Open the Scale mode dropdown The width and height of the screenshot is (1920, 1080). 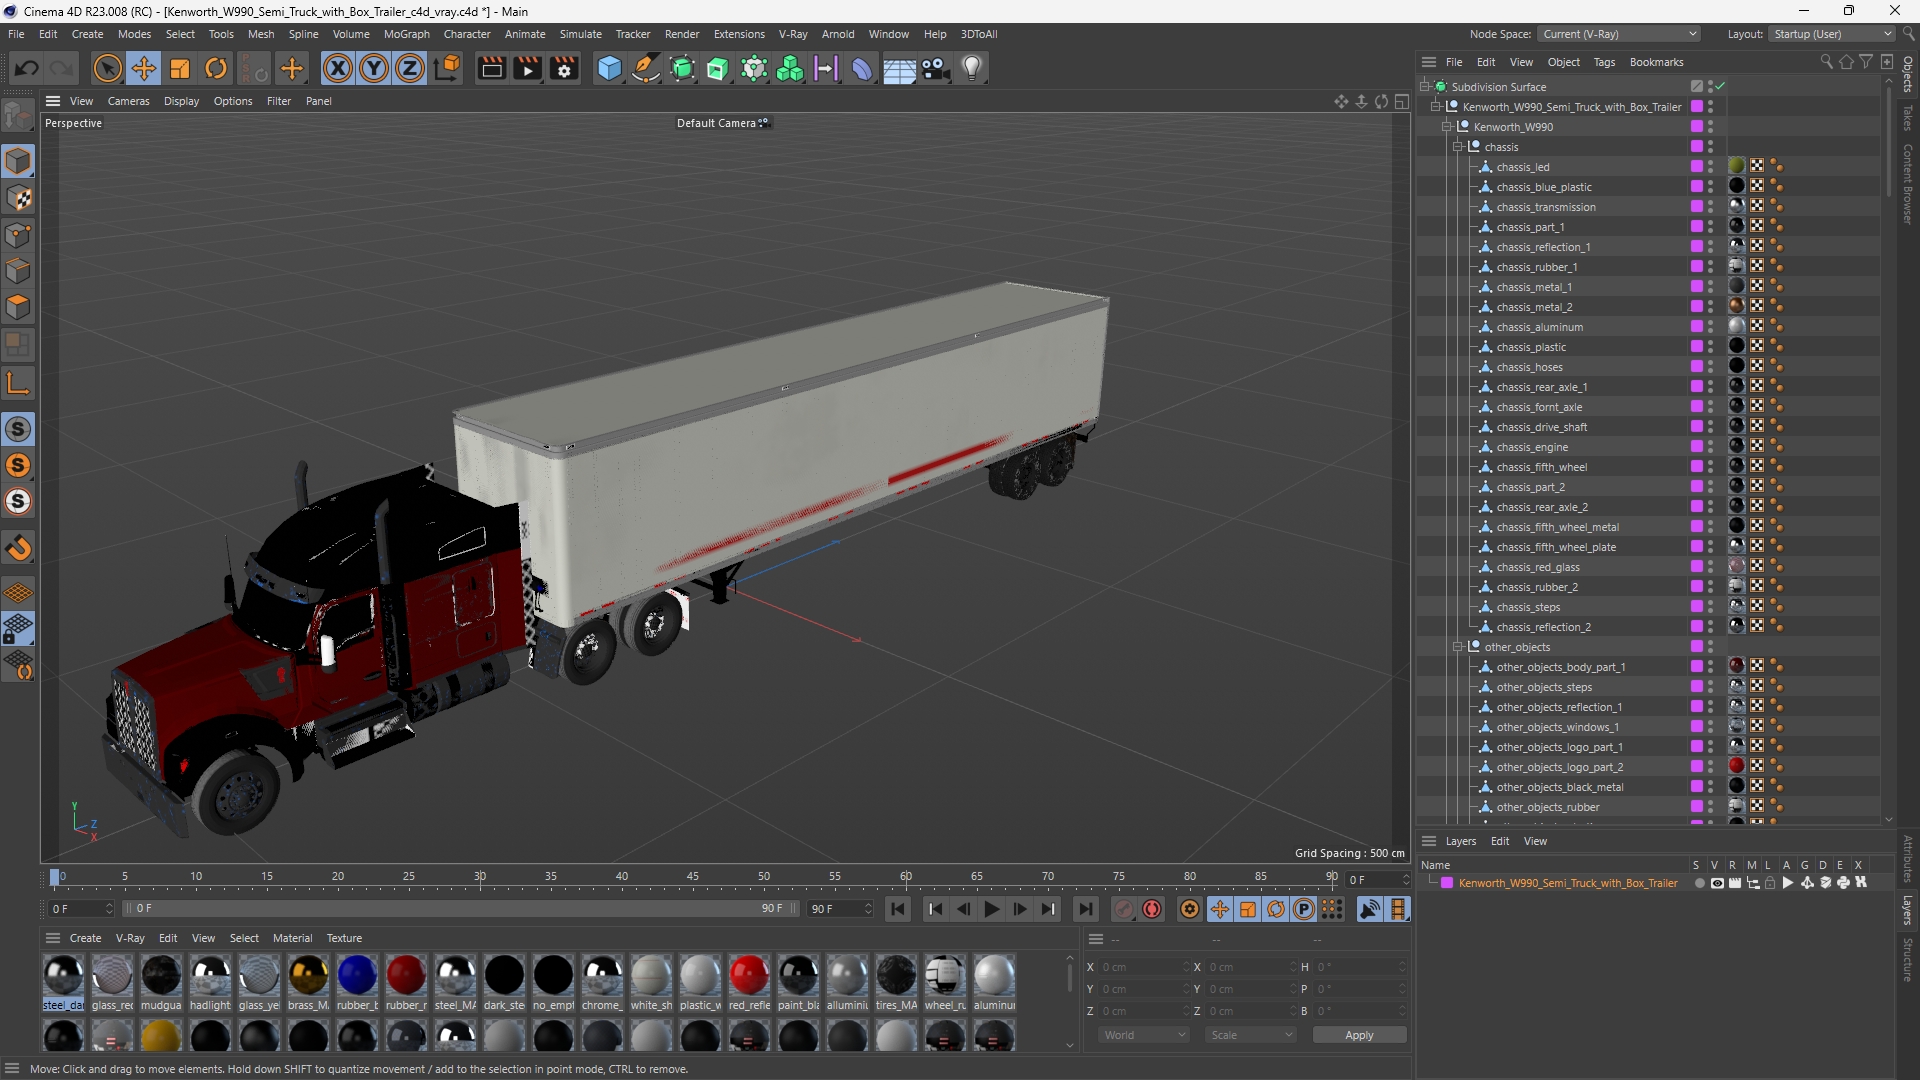(x=1251, y=1035)
